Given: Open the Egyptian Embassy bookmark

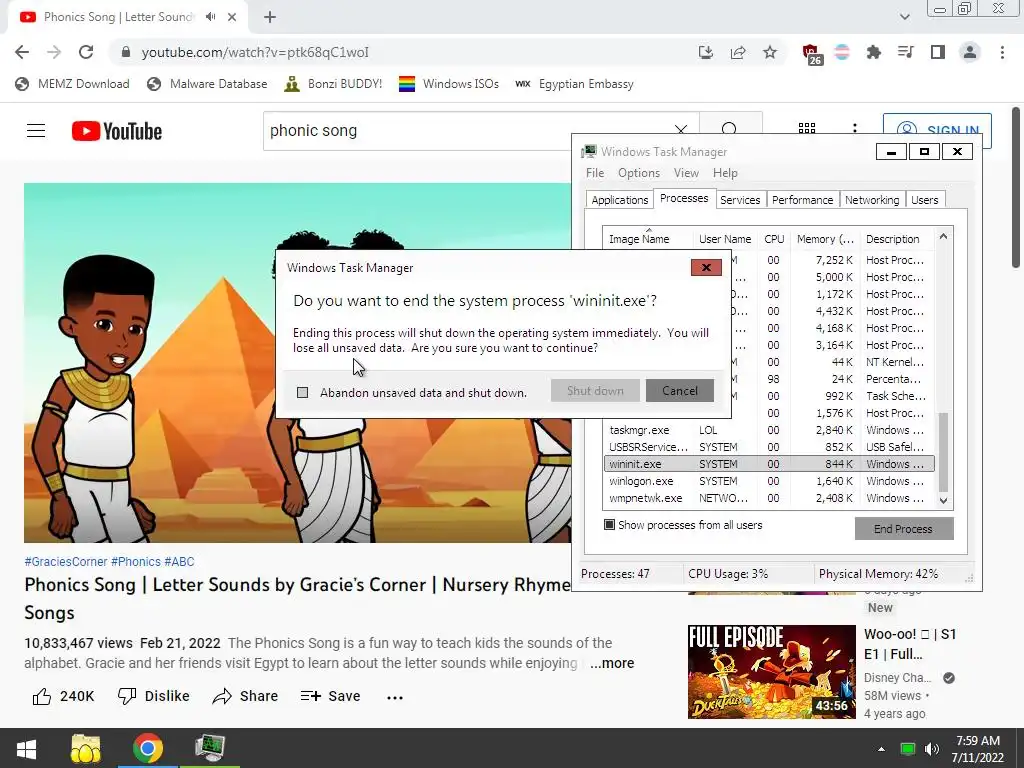Looking at the screenshot, I should pyautogui.click(x=575, y=84).
